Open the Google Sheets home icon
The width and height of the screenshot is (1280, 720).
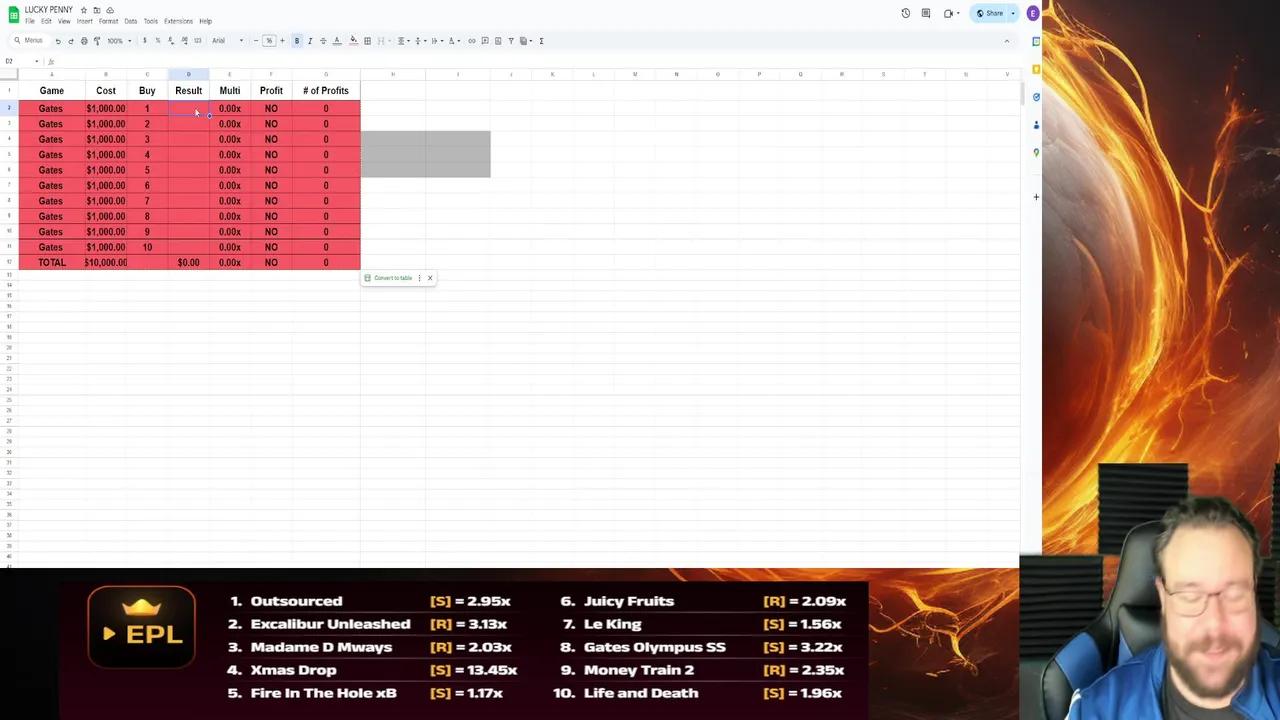point(13,15)
